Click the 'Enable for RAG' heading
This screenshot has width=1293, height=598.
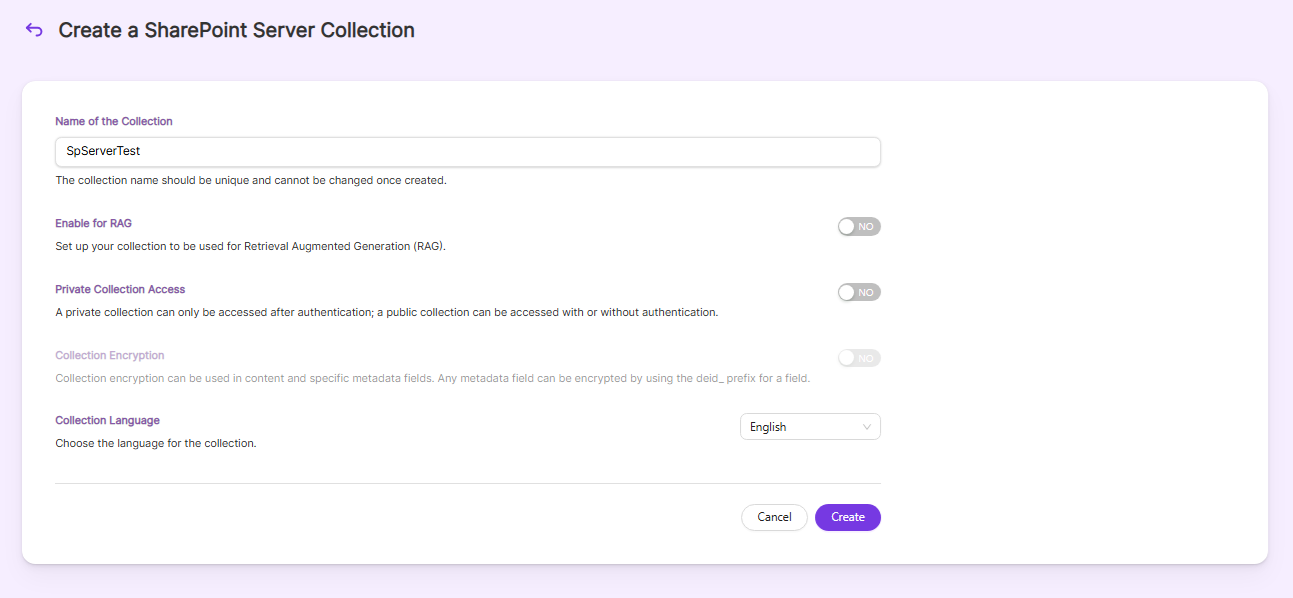[93, 223]
